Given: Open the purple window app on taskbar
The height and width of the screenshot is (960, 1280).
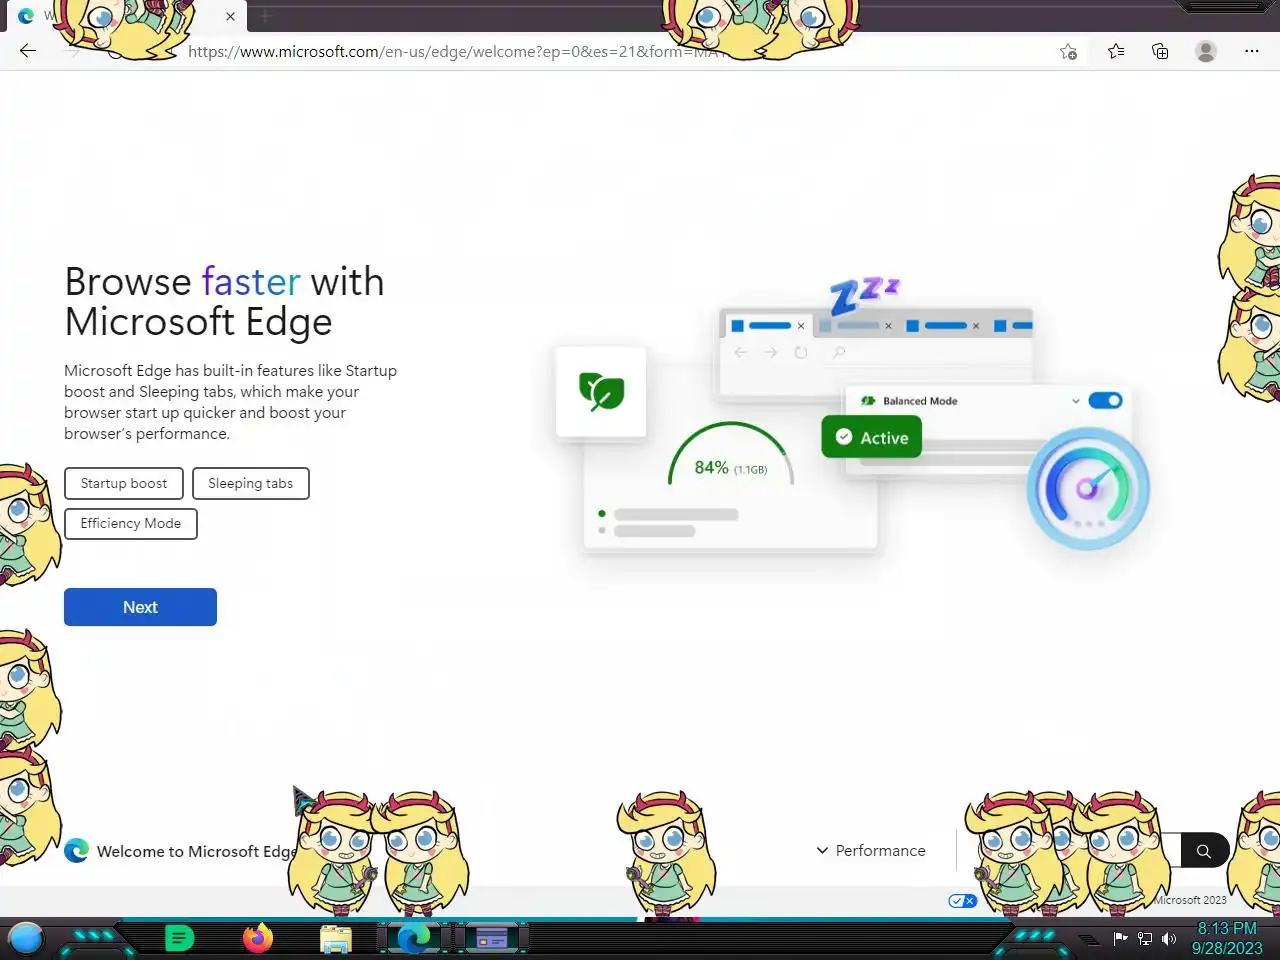Looking at the screenshot, I should [491, 938].
